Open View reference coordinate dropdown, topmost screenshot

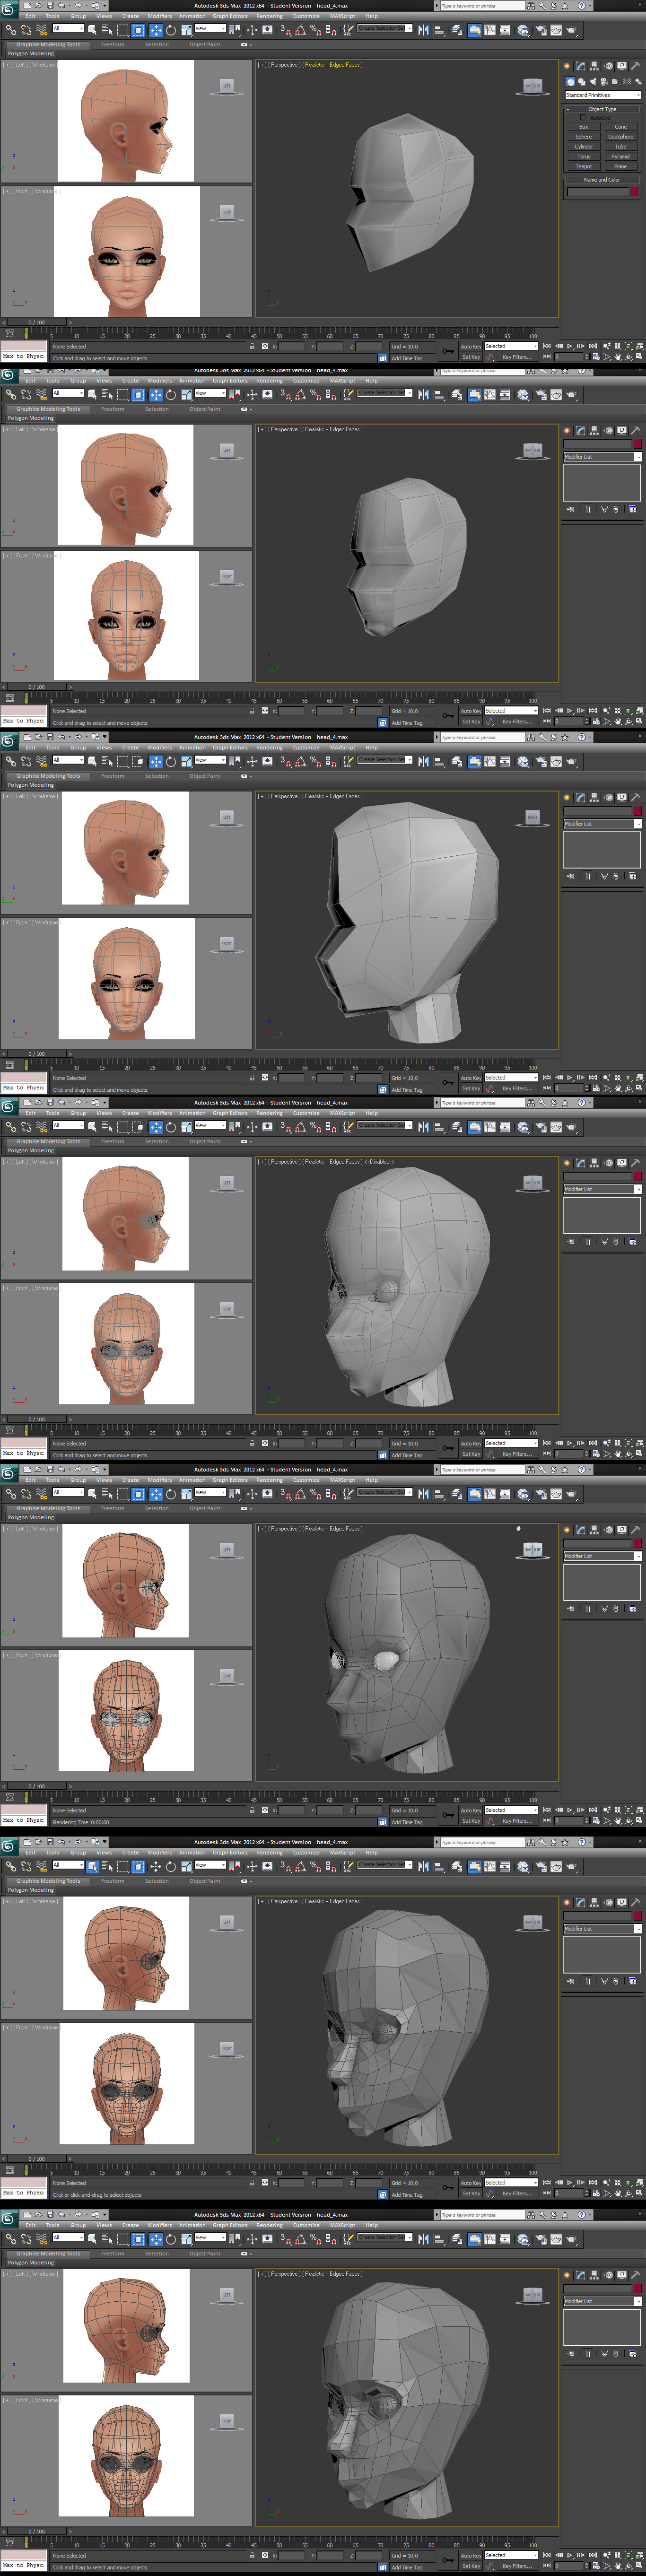click(210, 29)
